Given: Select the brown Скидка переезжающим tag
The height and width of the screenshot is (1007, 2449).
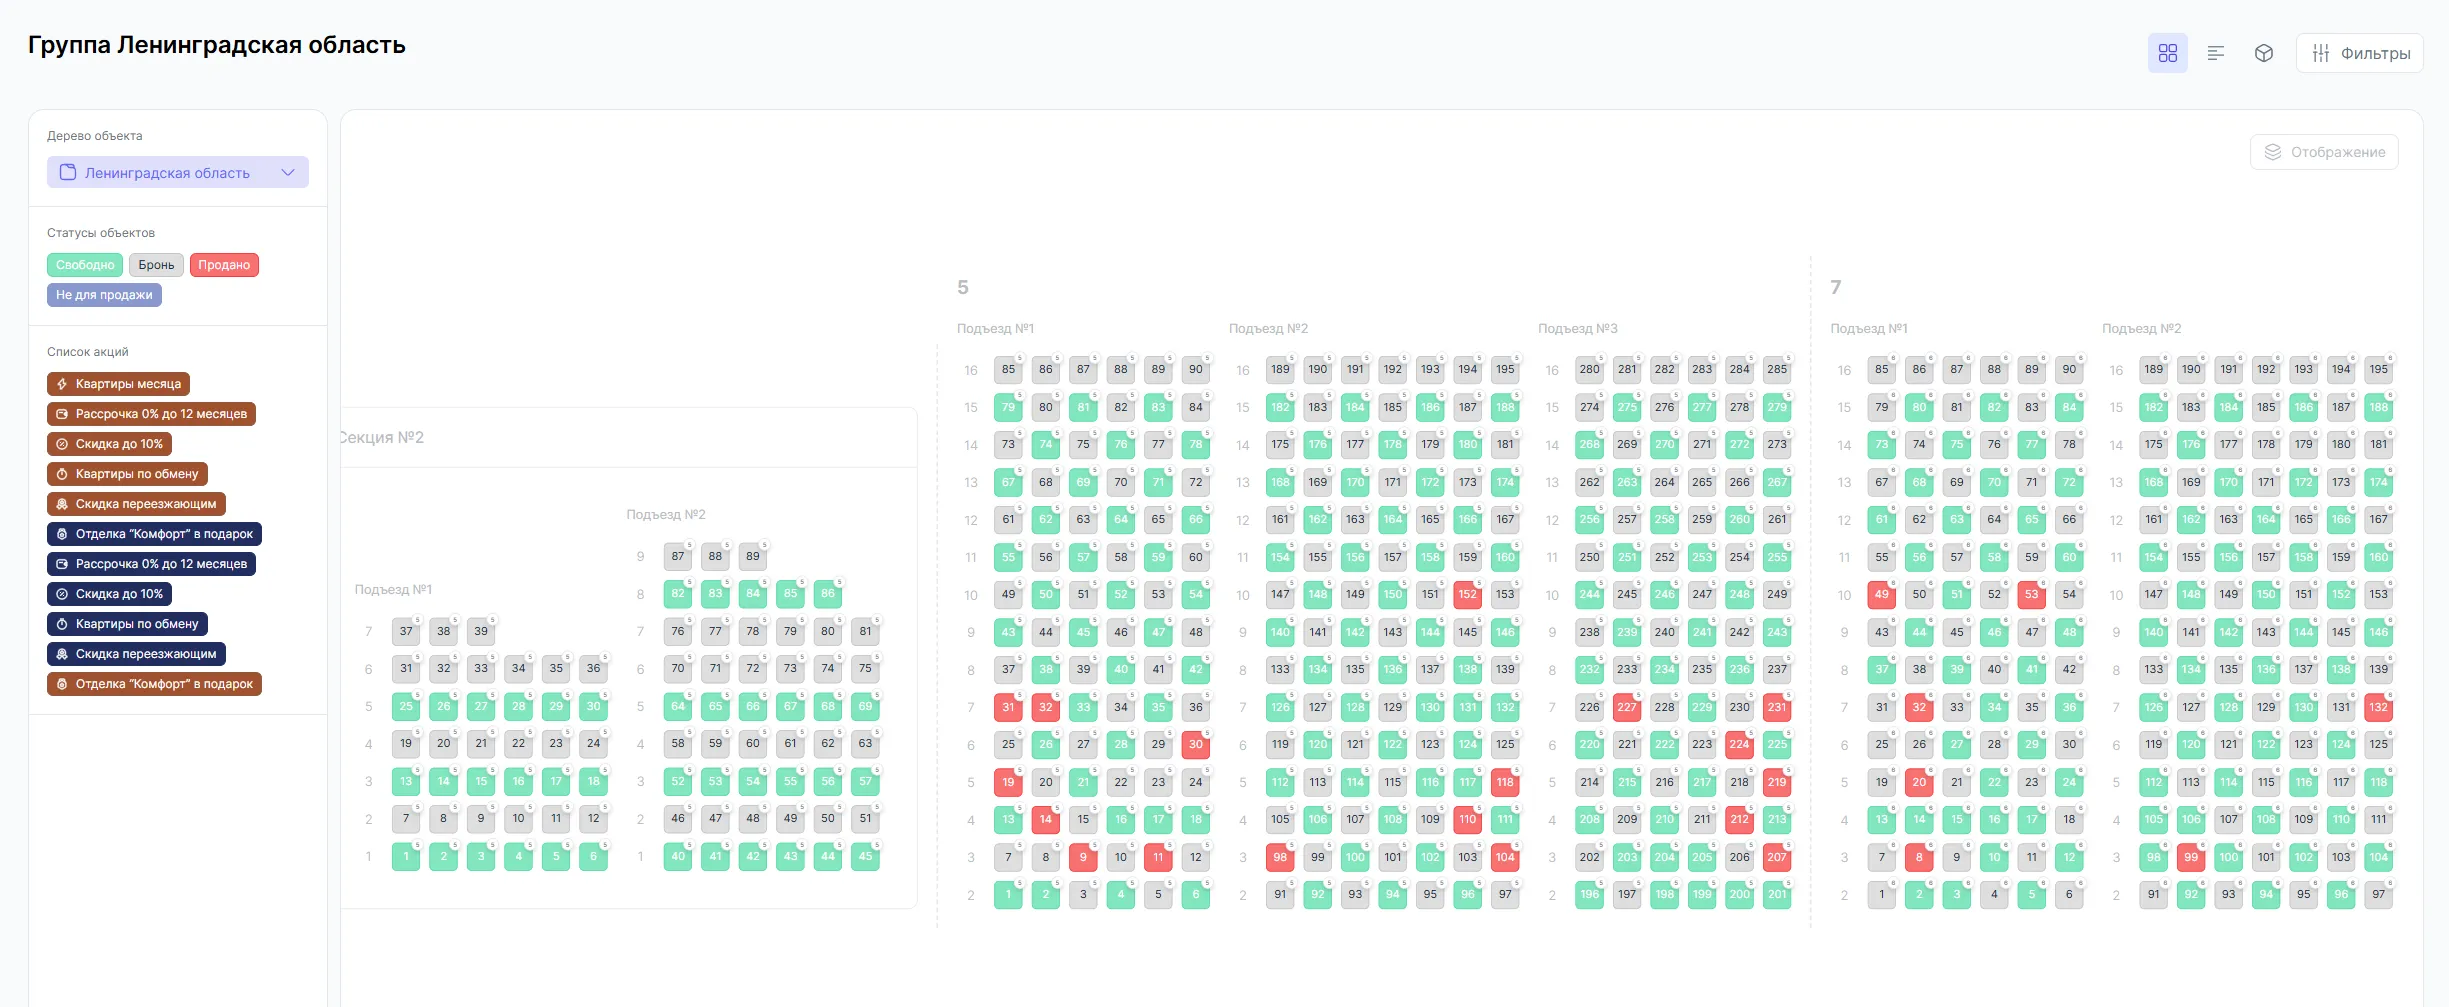Looking at the screenshot, I should (x=136, y=504).
